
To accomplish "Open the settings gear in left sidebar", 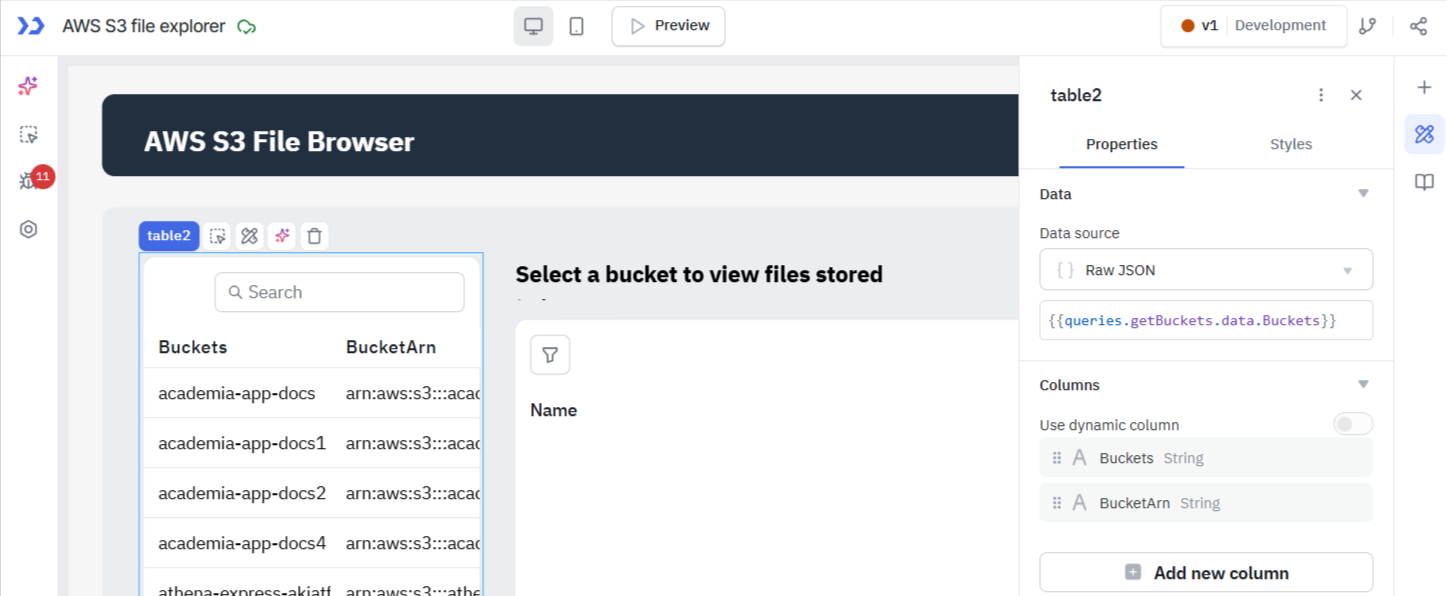I will click(x=28, y=229).
